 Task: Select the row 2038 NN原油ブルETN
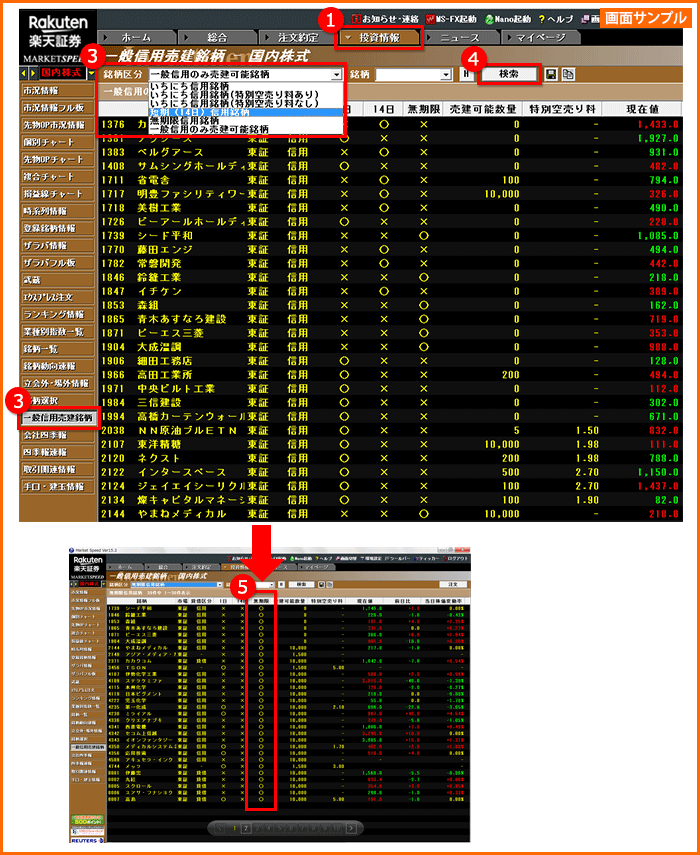(x=390, y=431)
